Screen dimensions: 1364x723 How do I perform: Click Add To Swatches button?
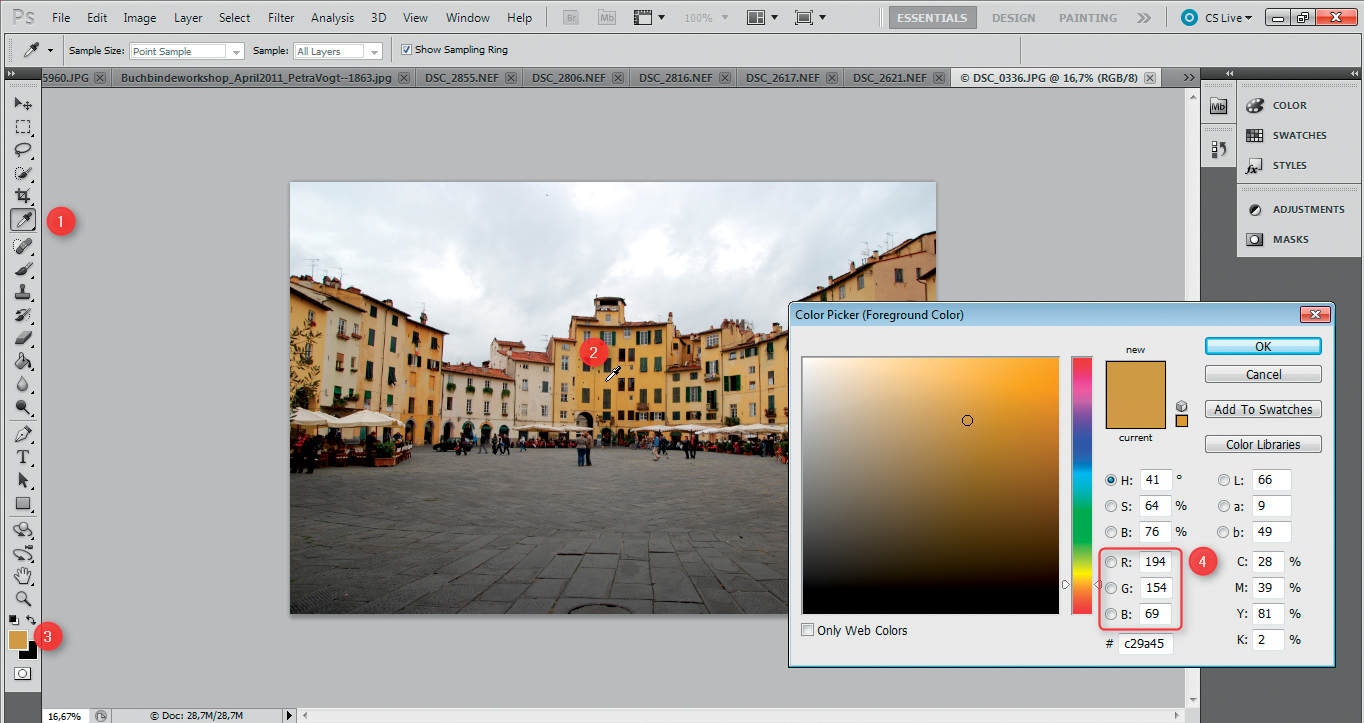coord(1263,409)
